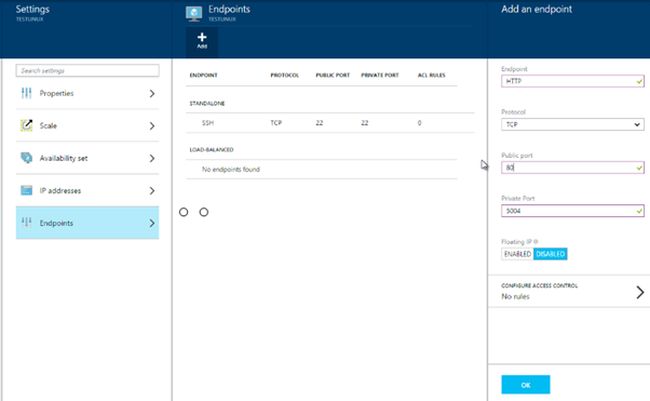Select the Endpoints settings item

coord(87,223)
